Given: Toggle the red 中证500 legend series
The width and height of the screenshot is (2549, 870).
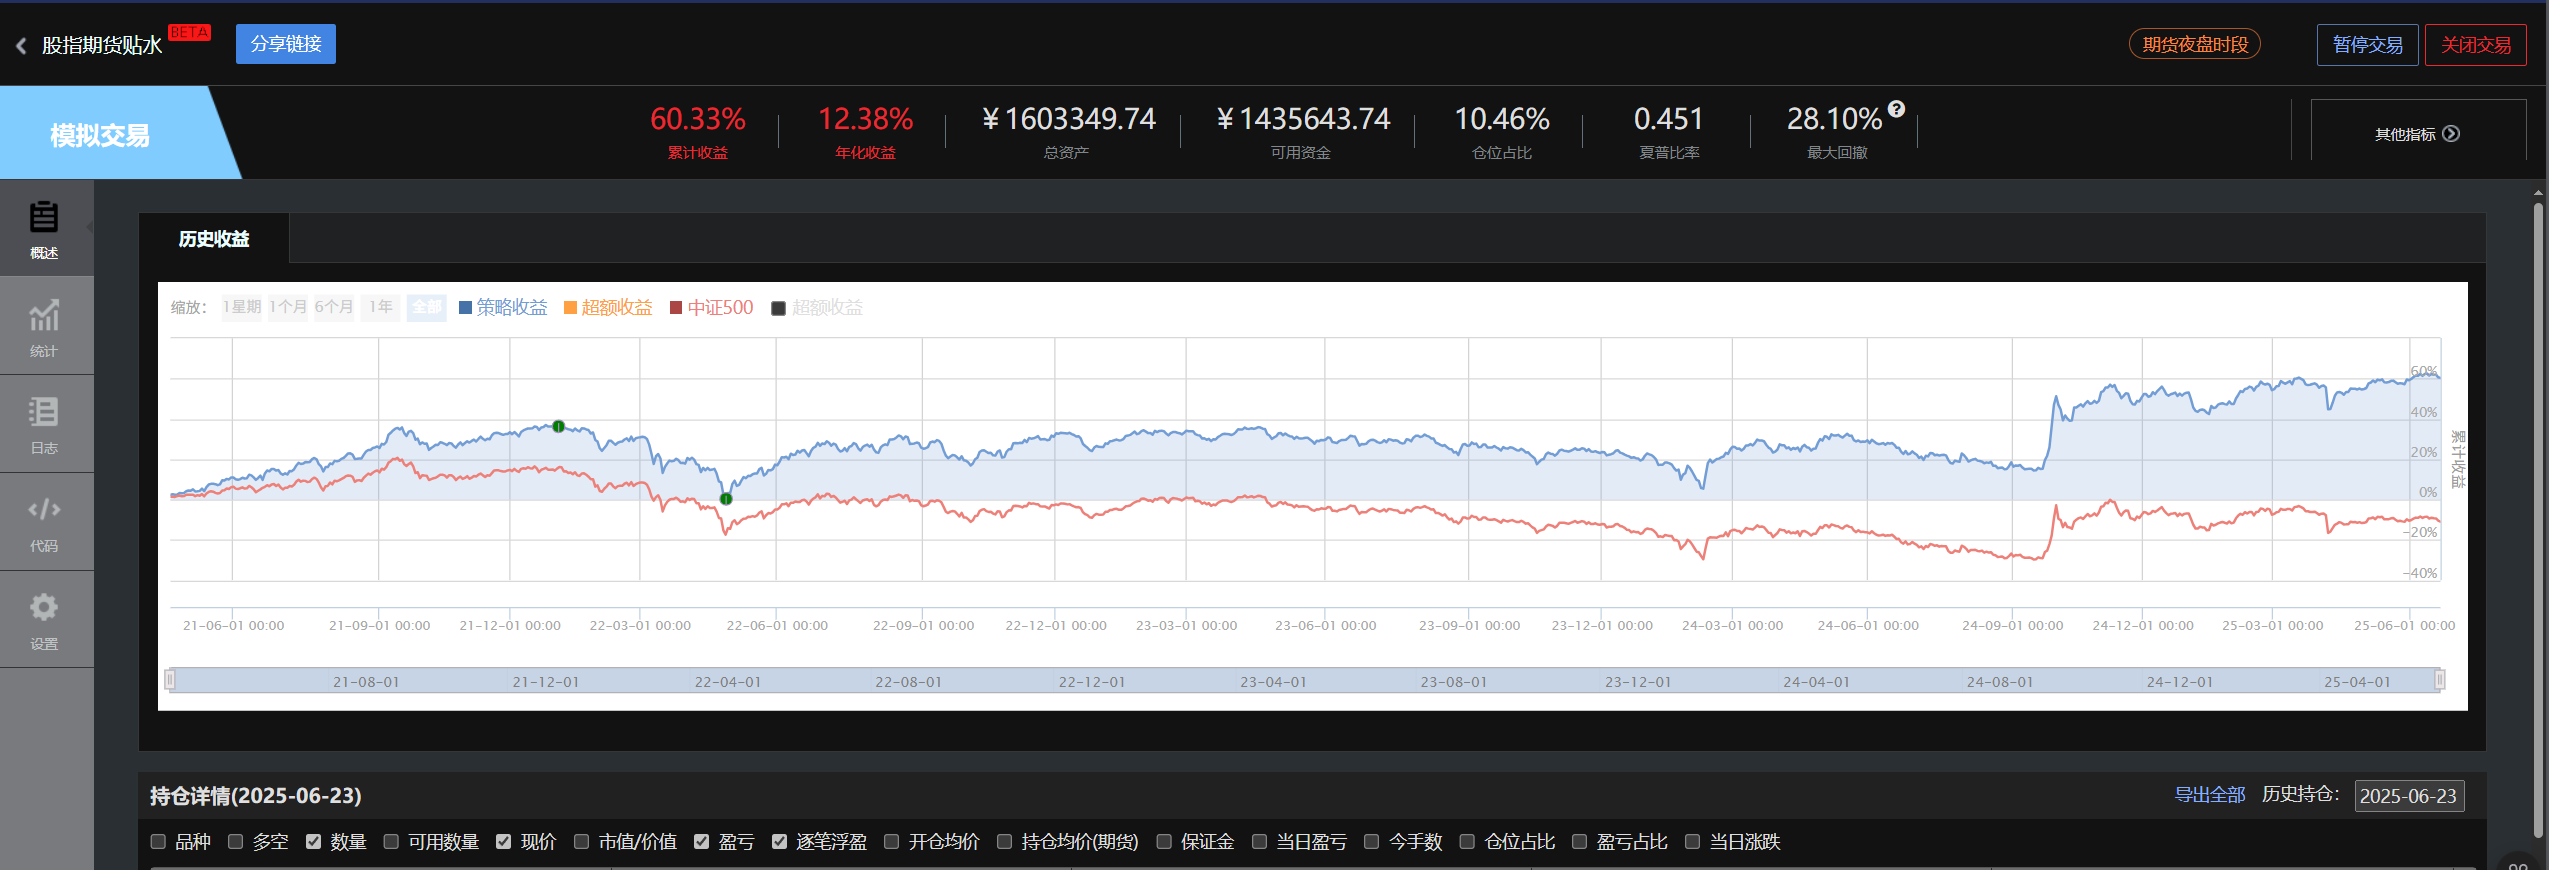Looking at the screenshot, I should (711, 307).
